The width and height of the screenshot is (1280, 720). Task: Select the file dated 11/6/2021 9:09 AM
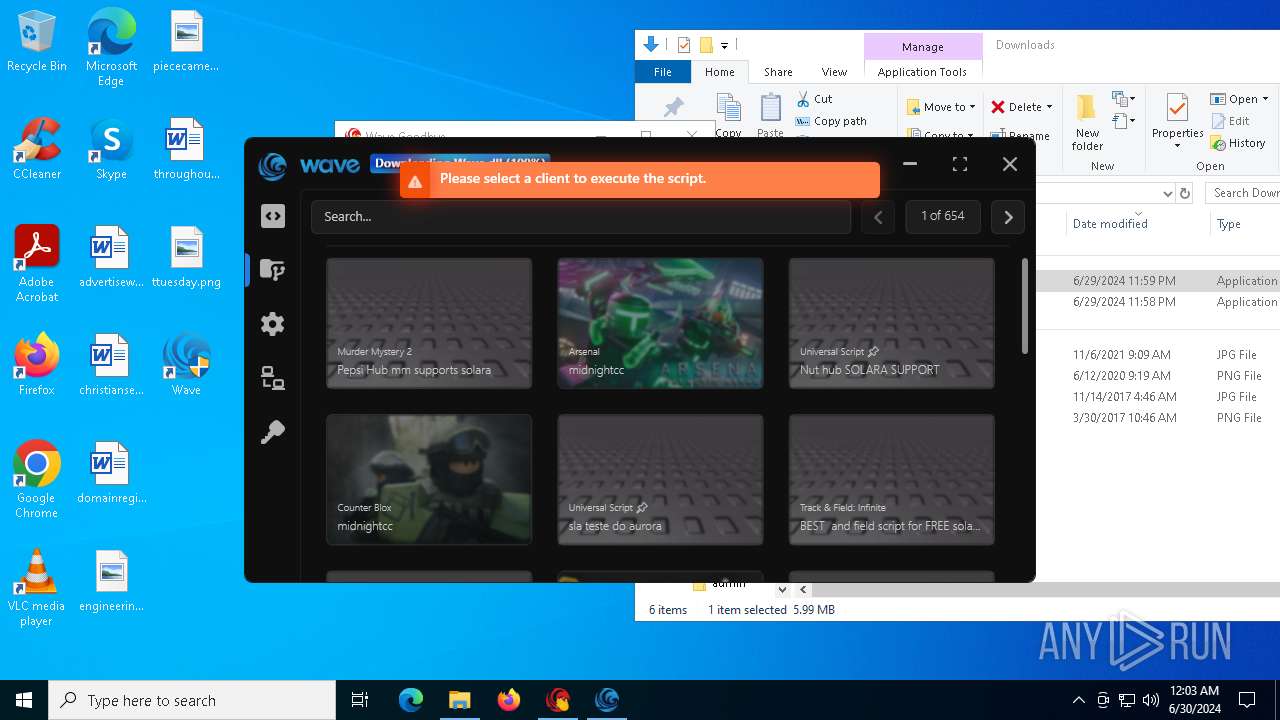tap(1158, 355)
